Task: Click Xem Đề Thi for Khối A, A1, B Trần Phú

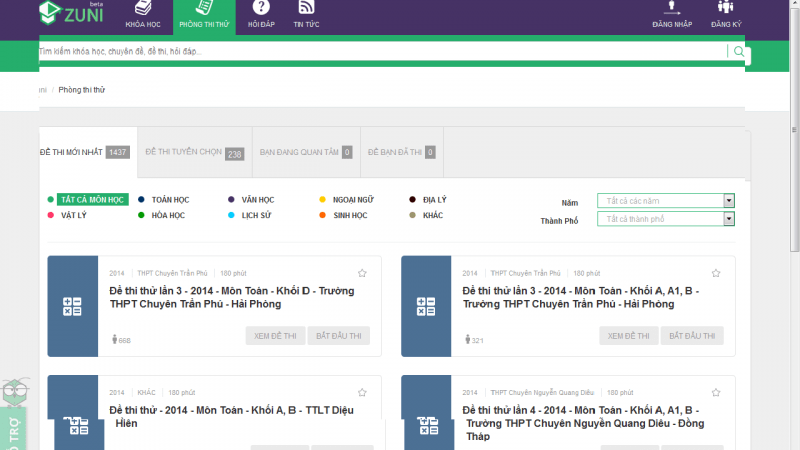Action: click(629, 336)
